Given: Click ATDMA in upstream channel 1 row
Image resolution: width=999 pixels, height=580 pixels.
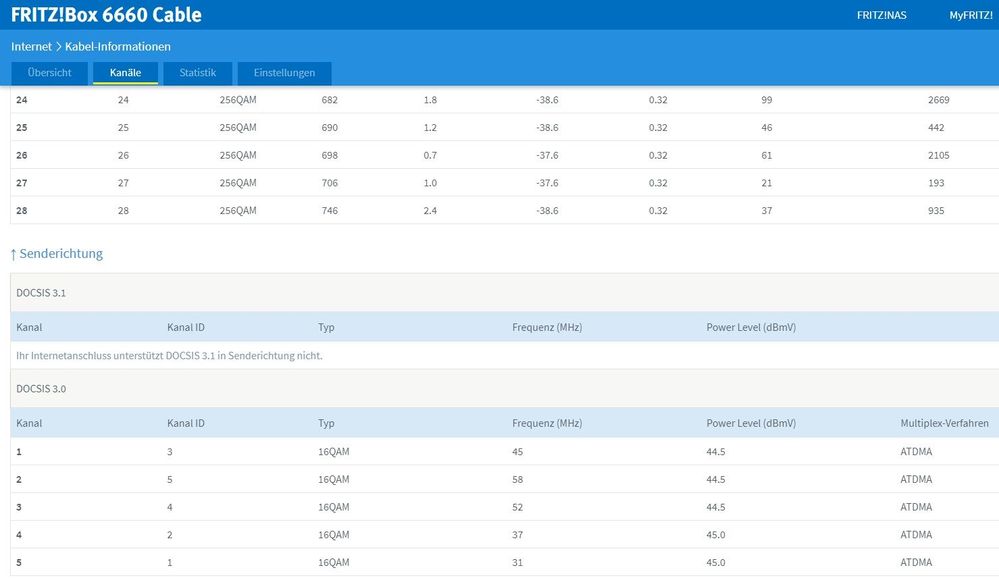Looking at the screenshot, I should pos(916,452).
